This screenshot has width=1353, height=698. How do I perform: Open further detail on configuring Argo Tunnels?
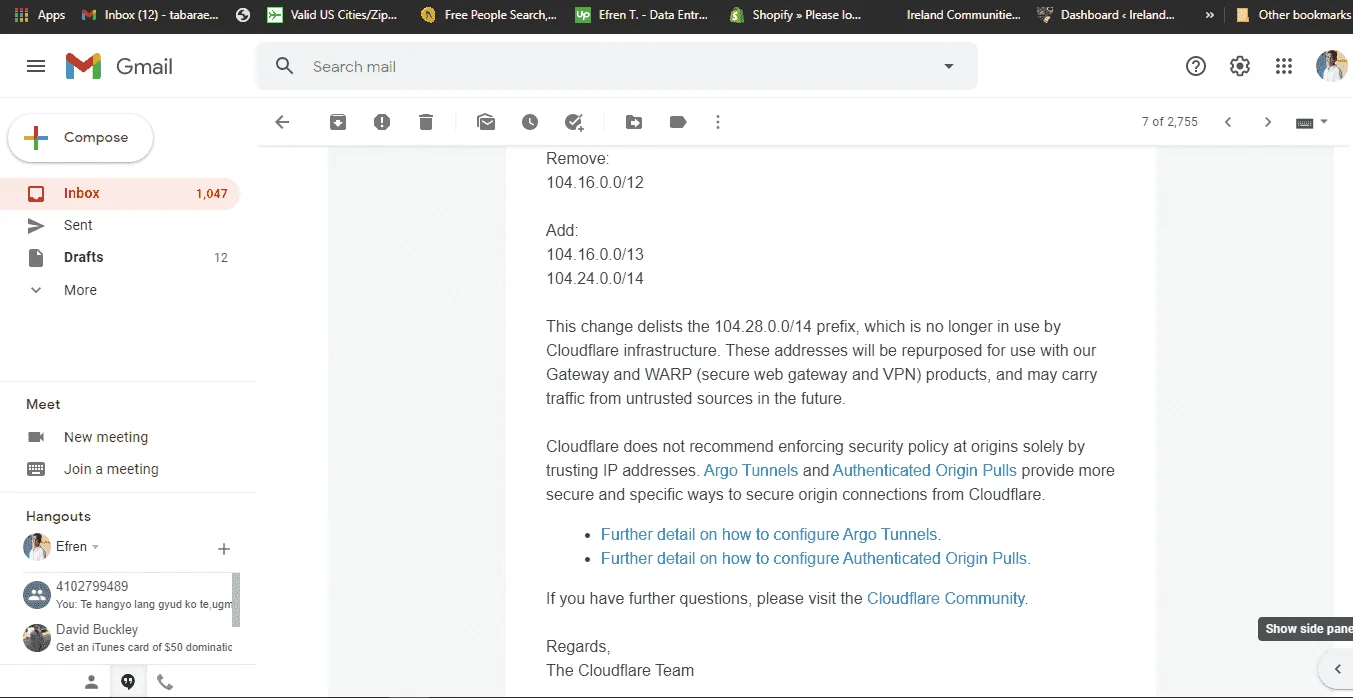click(771, 534)
